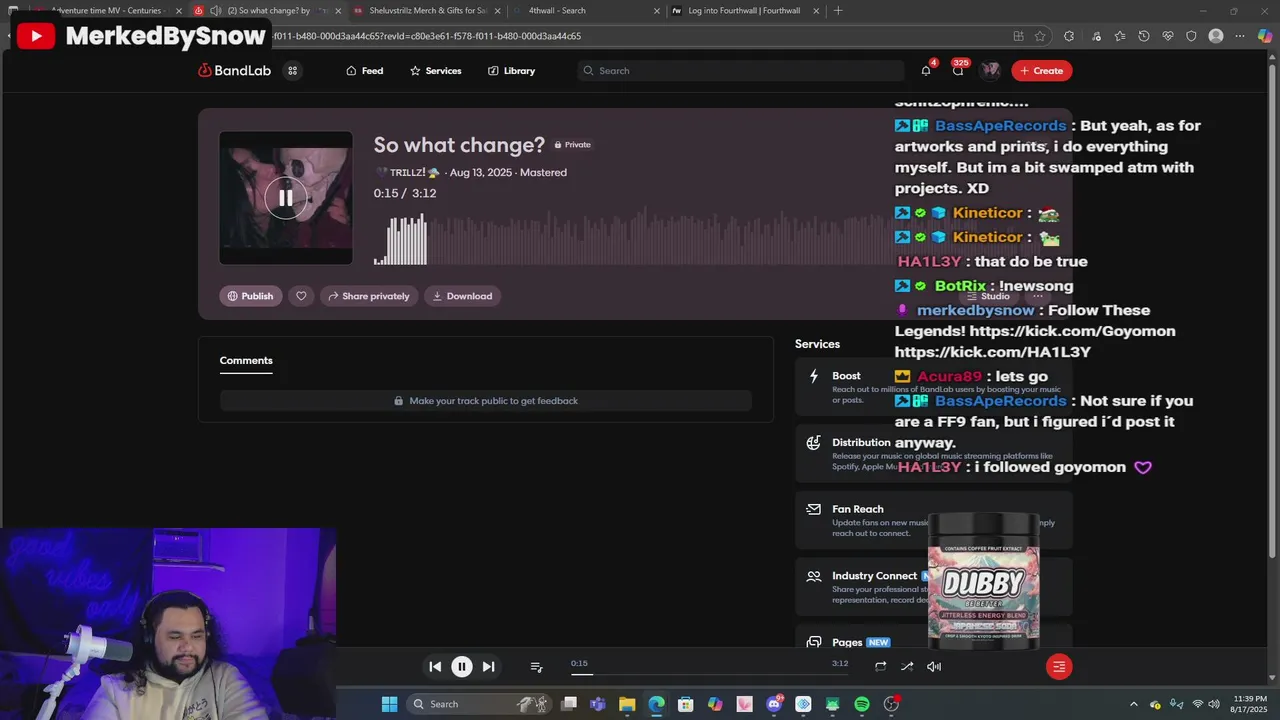Go to the Feed page
This screenshot has height=720, width=1280.
(364, 71)
